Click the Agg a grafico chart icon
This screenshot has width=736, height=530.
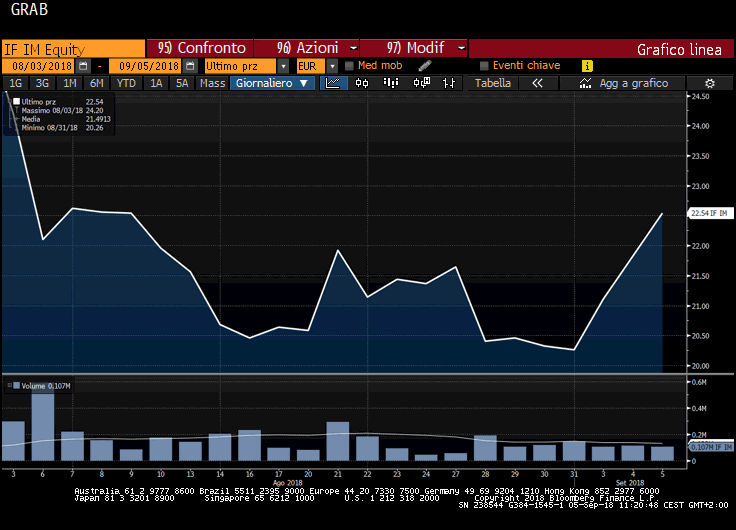point(585,83)
